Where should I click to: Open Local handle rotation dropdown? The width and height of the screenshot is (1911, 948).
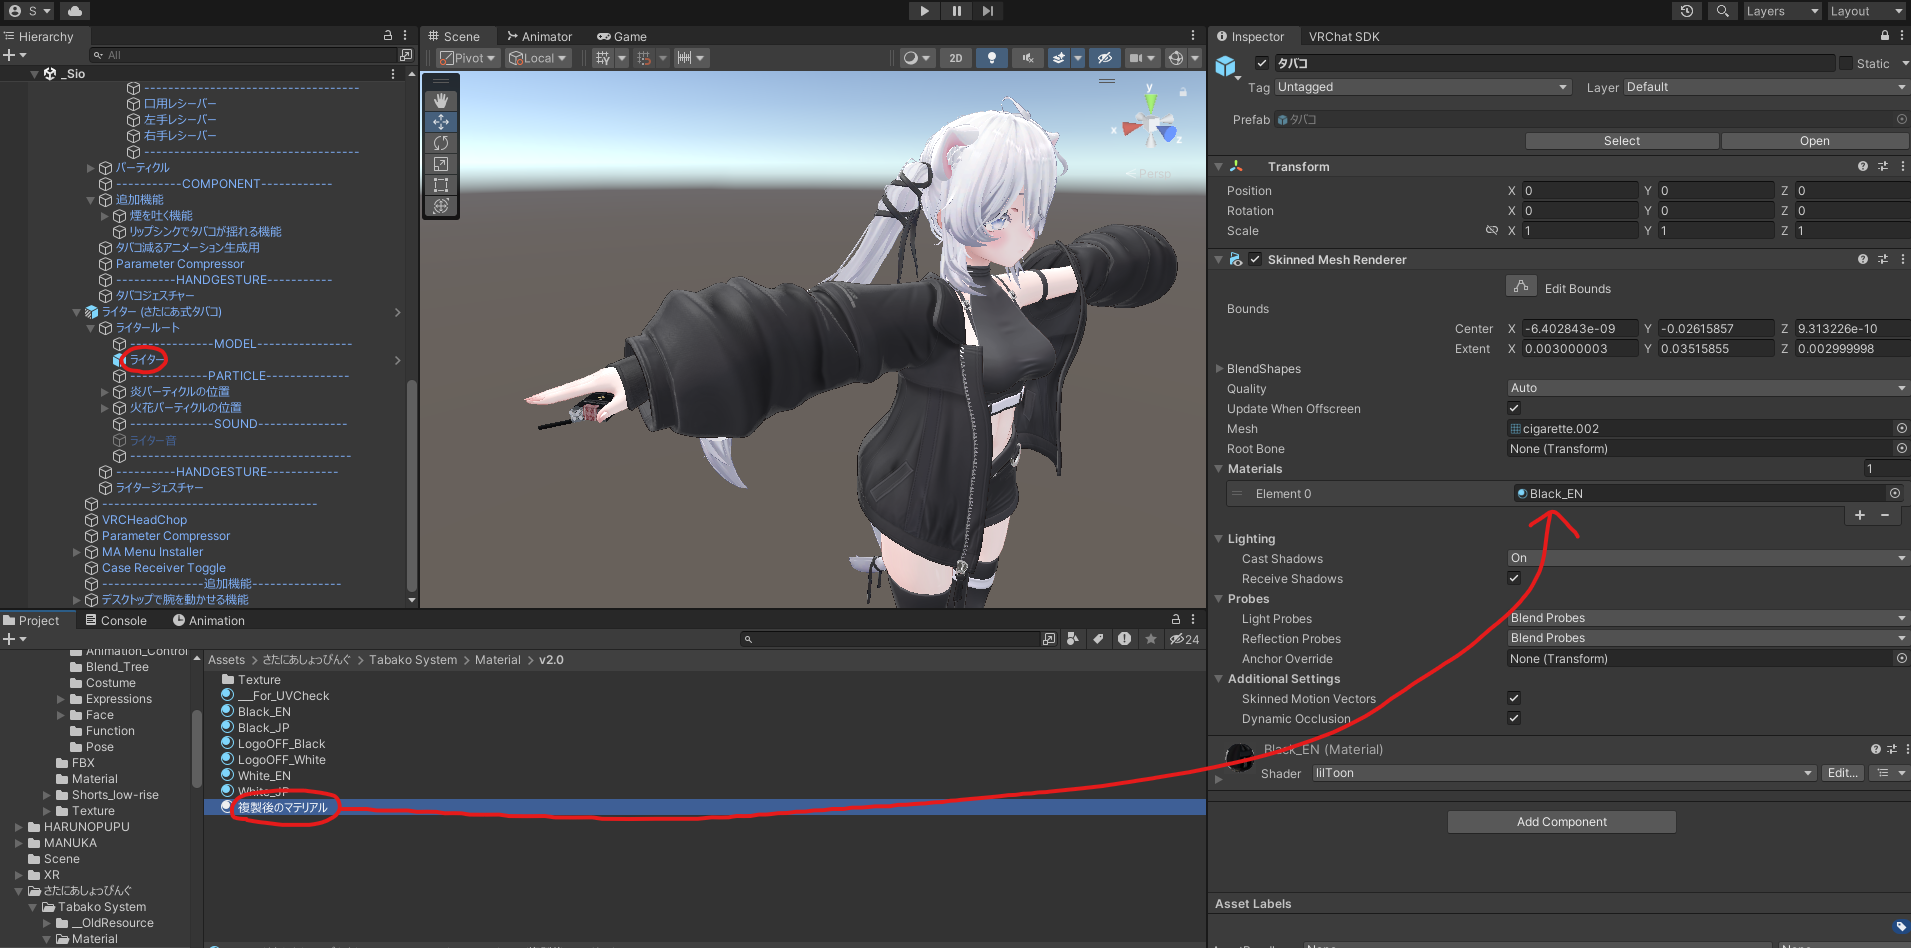tap(538, 58)
